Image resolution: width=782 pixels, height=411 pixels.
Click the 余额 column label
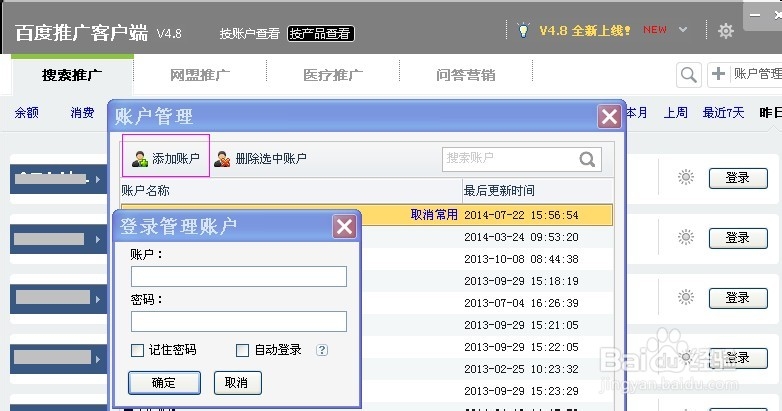[x=26, y=113]
